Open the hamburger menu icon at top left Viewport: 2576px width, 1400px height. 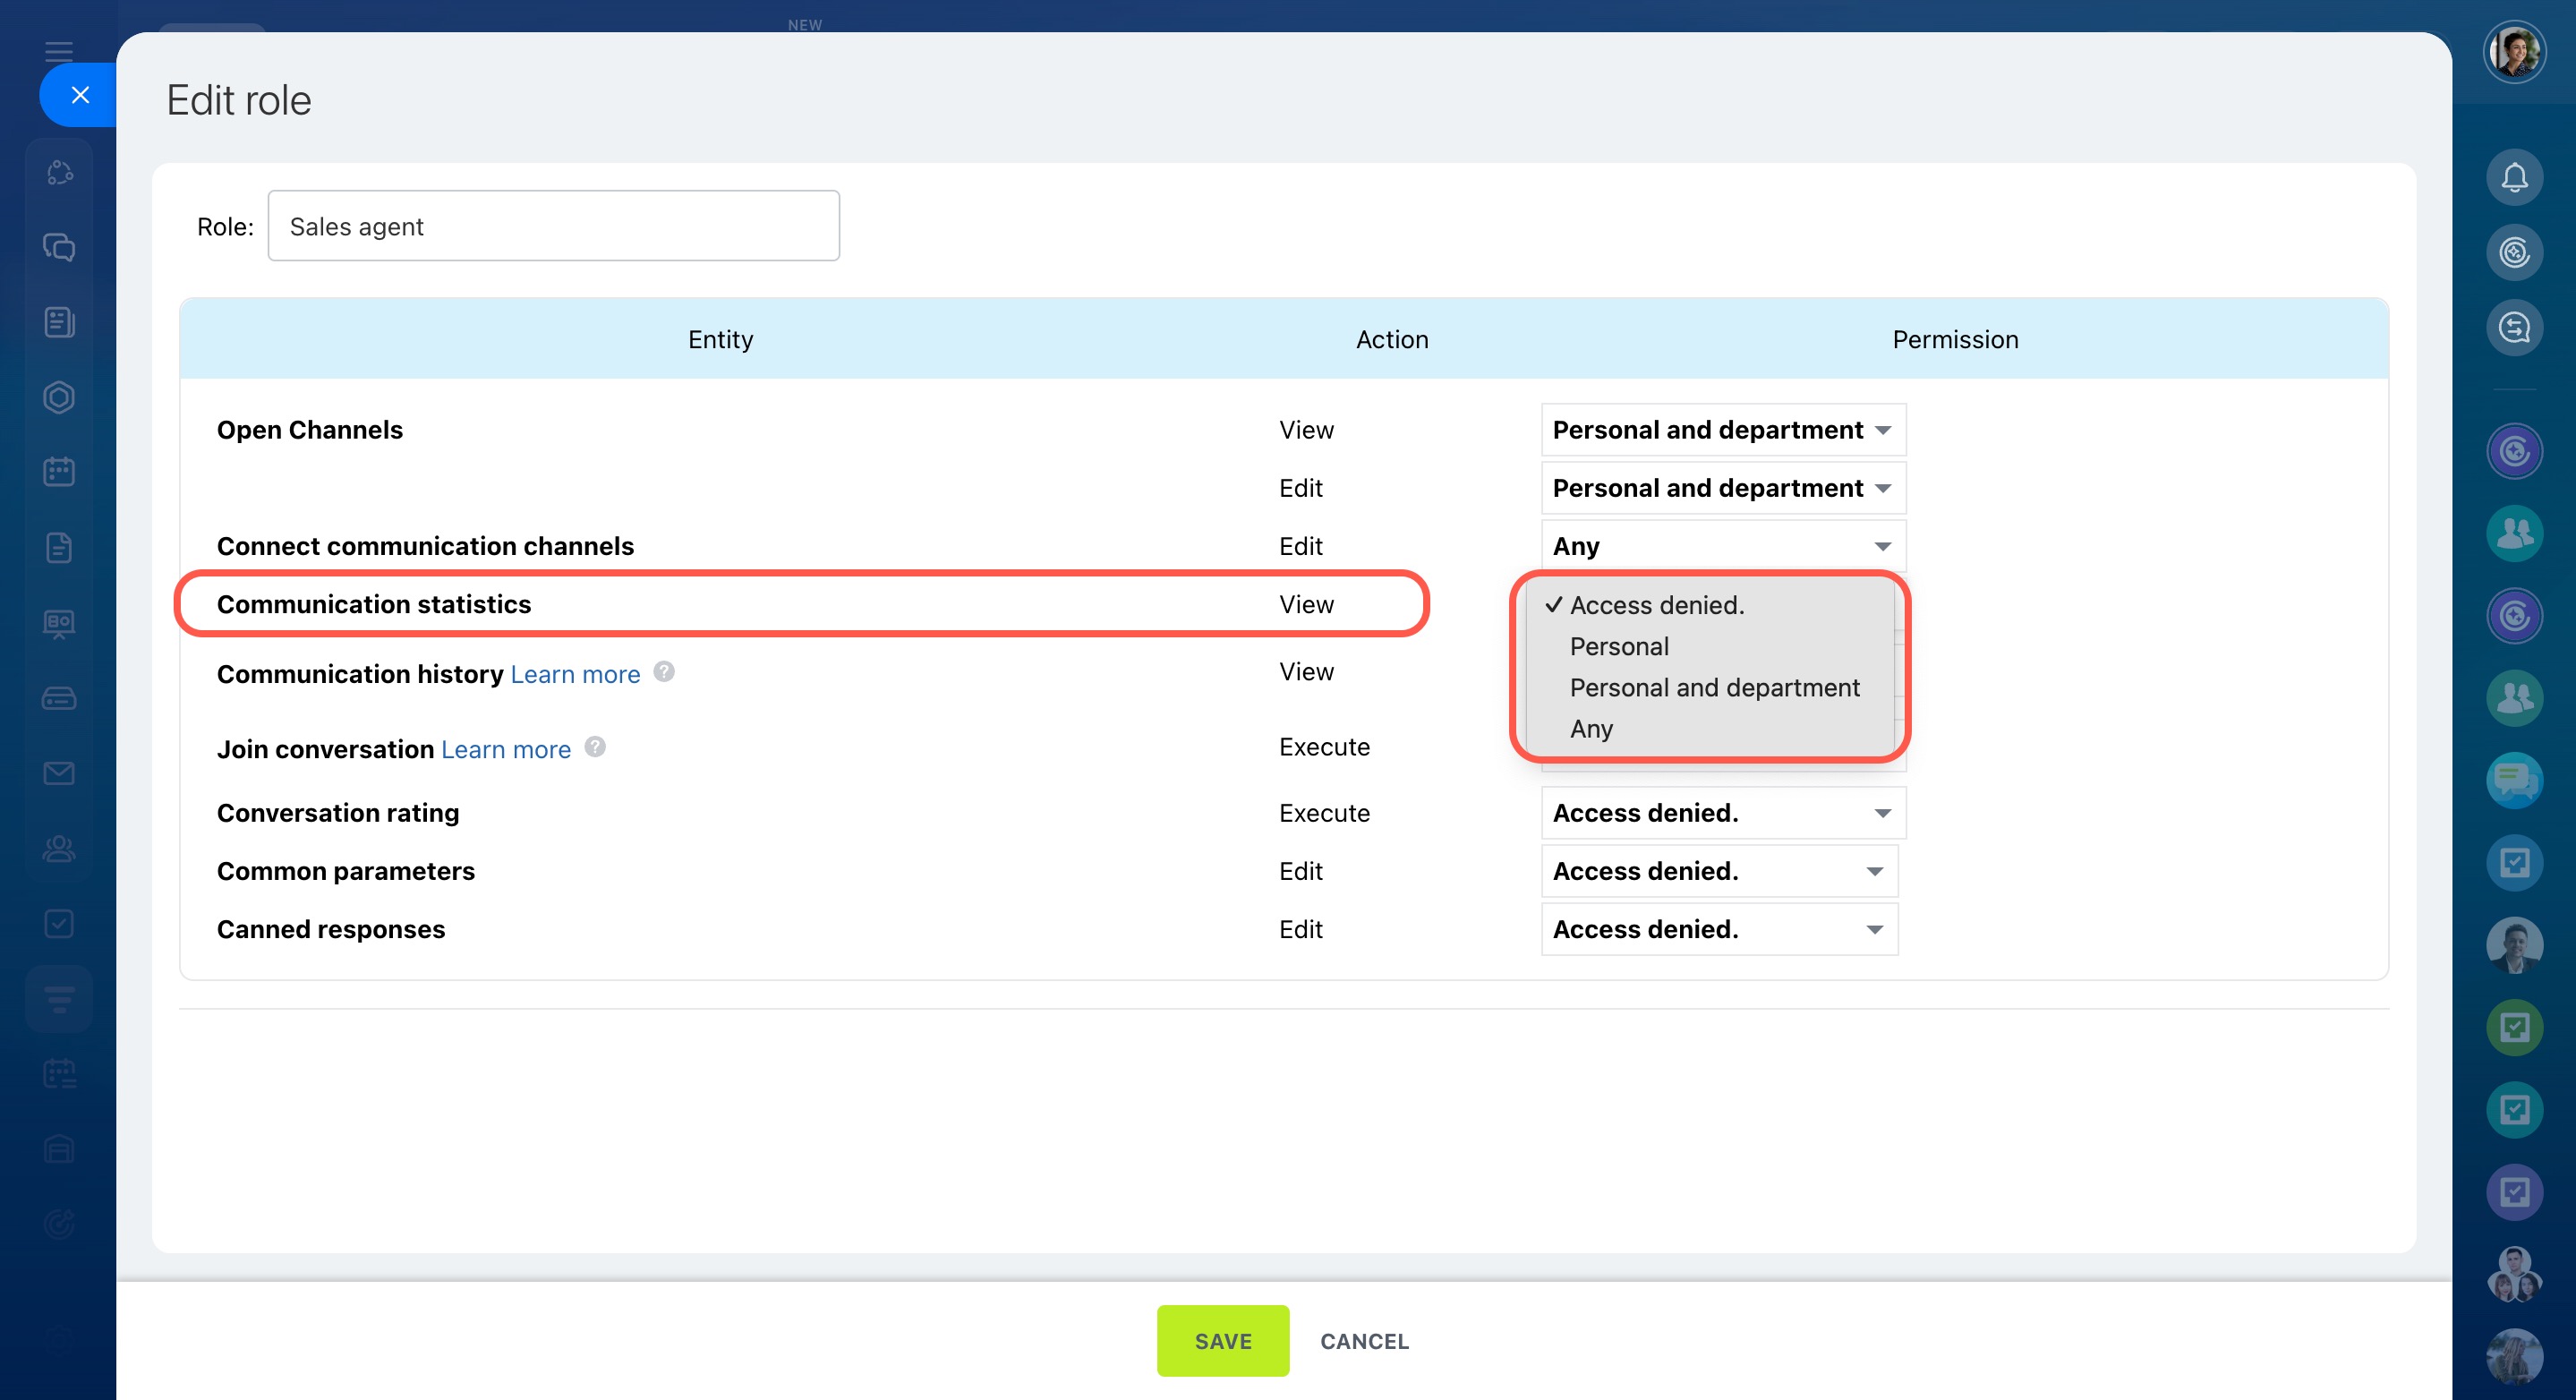(59, 50)
